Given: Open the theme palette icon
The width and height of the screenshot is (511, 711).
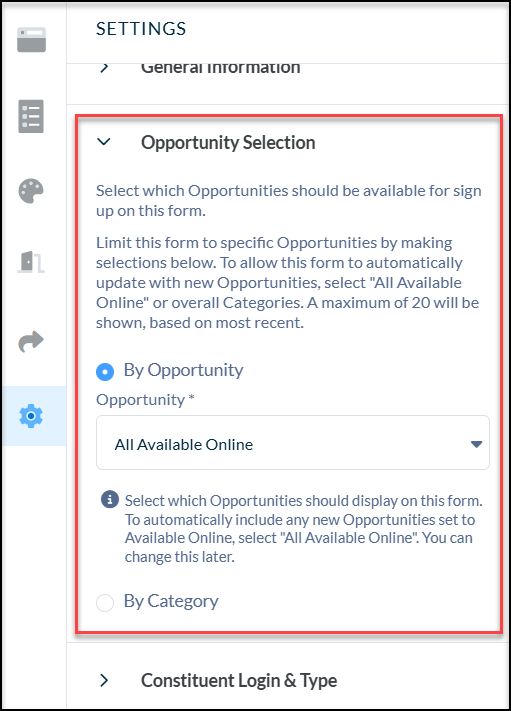Looking at the screenshot, I should tap(31, 191).
